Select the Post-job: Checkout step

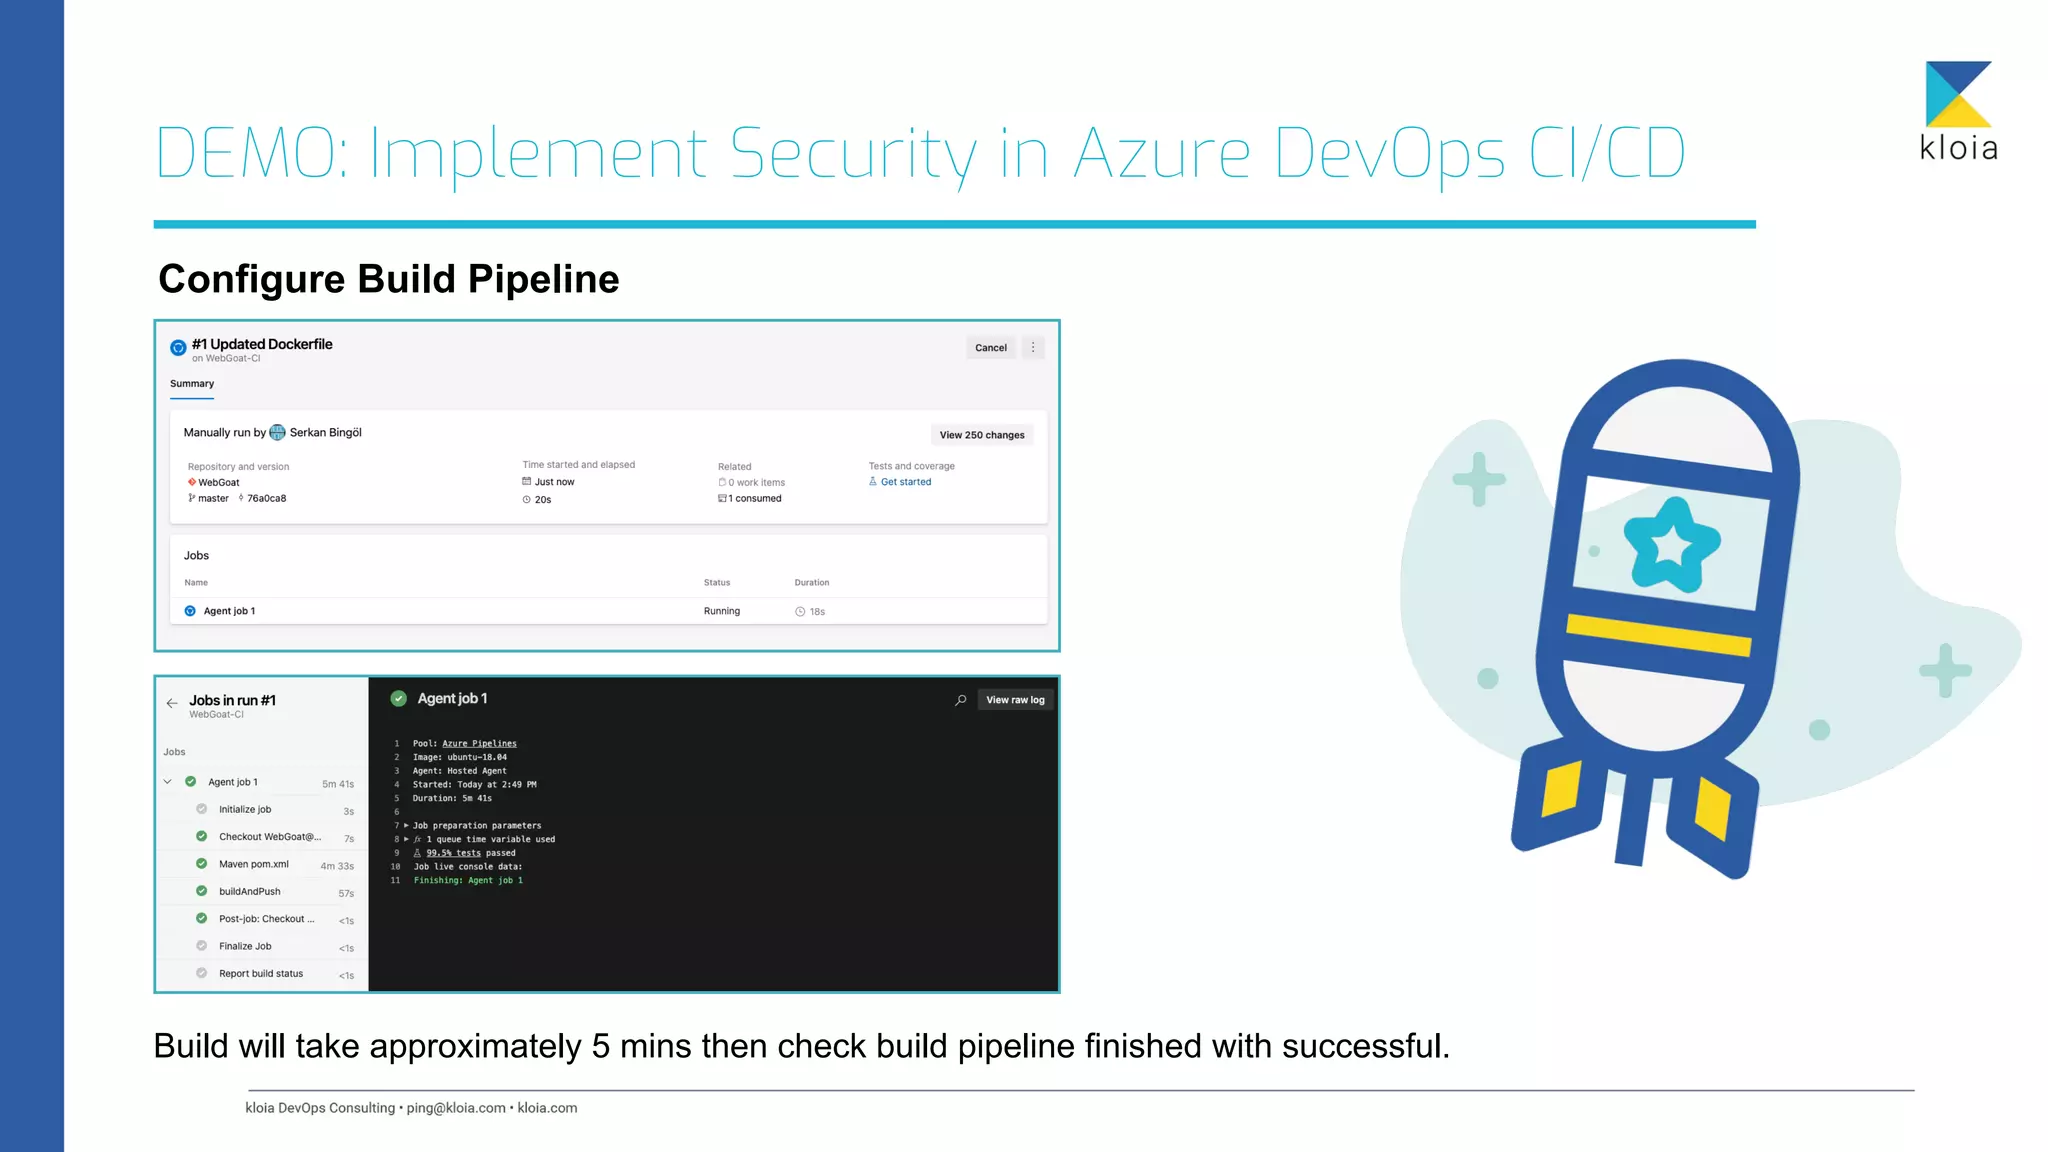pyautogui.click(x=260, y=919)
